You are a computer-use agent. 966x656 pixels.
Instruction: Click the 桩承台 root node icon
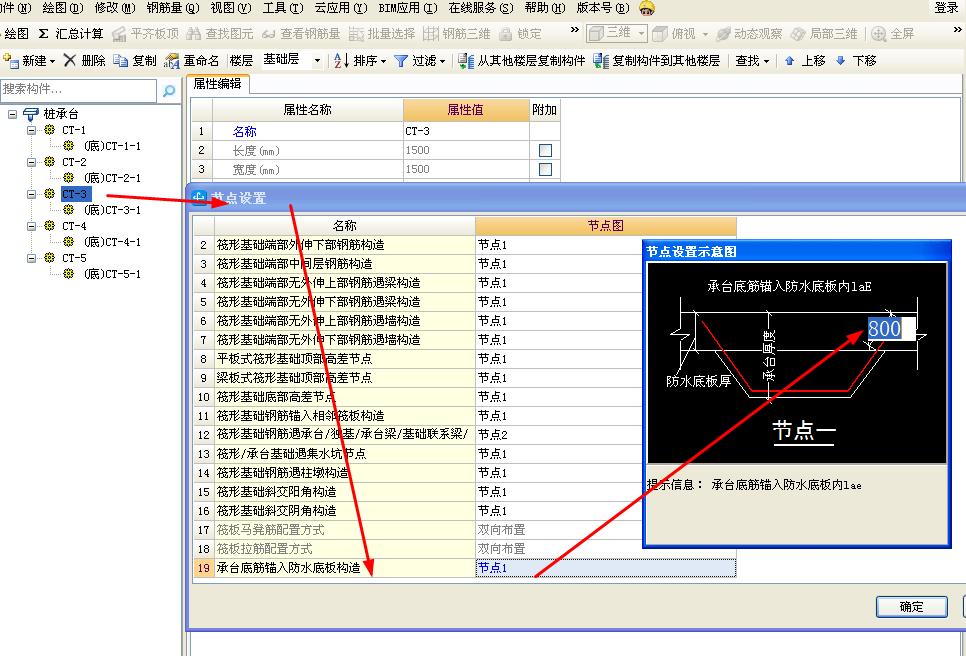31,114
